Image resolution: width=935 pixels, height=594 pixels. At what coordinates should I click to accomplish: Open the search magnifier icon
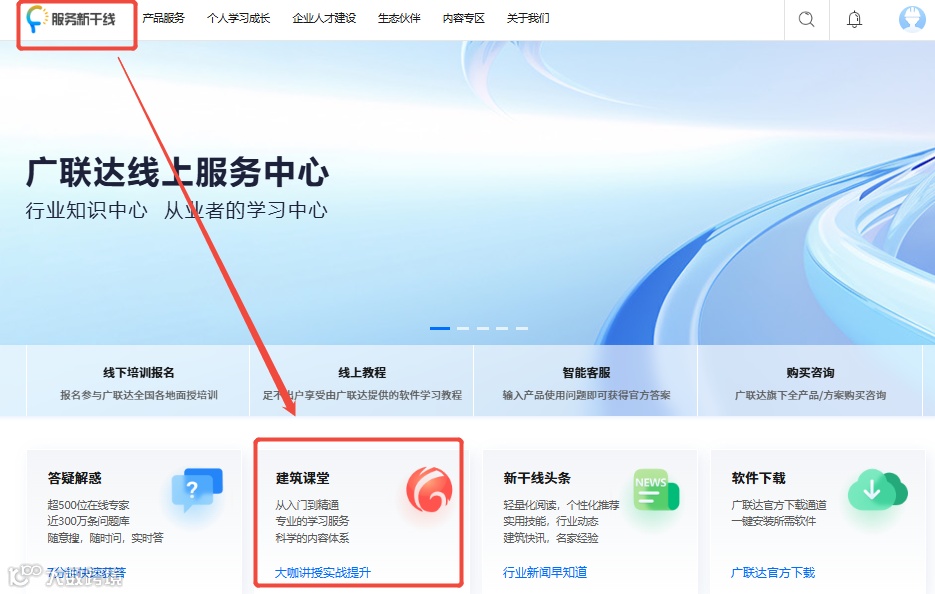click(x=806, y=19)
